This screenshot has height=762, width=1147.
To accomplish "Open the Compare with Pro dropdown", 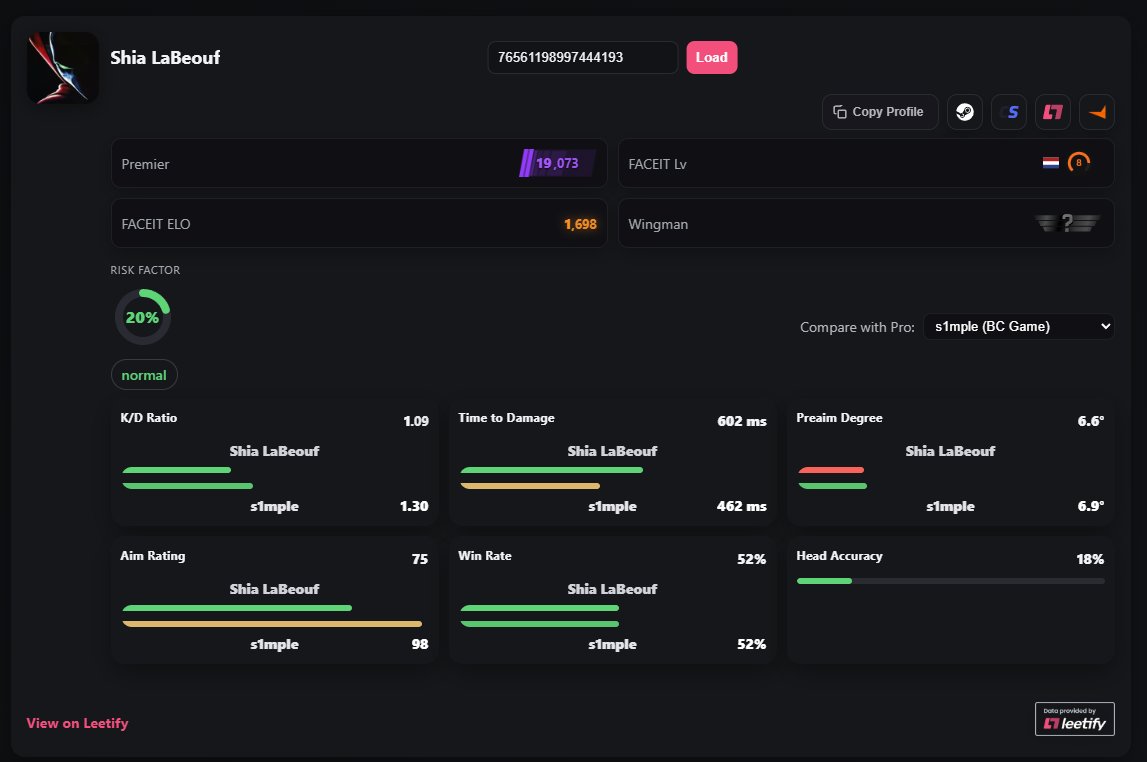I will click(1018, 326).
